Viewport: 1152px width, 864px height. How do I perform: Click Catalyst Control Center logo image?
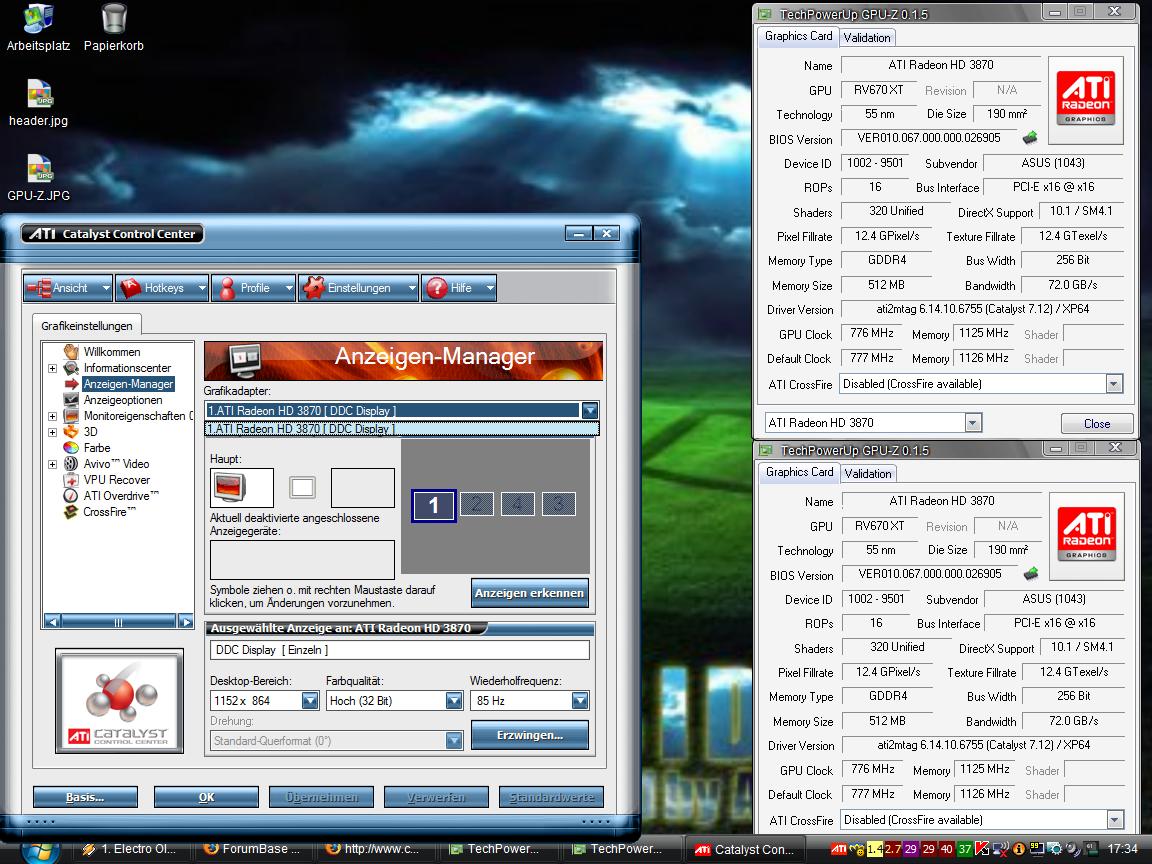click(x=120, y=701)
